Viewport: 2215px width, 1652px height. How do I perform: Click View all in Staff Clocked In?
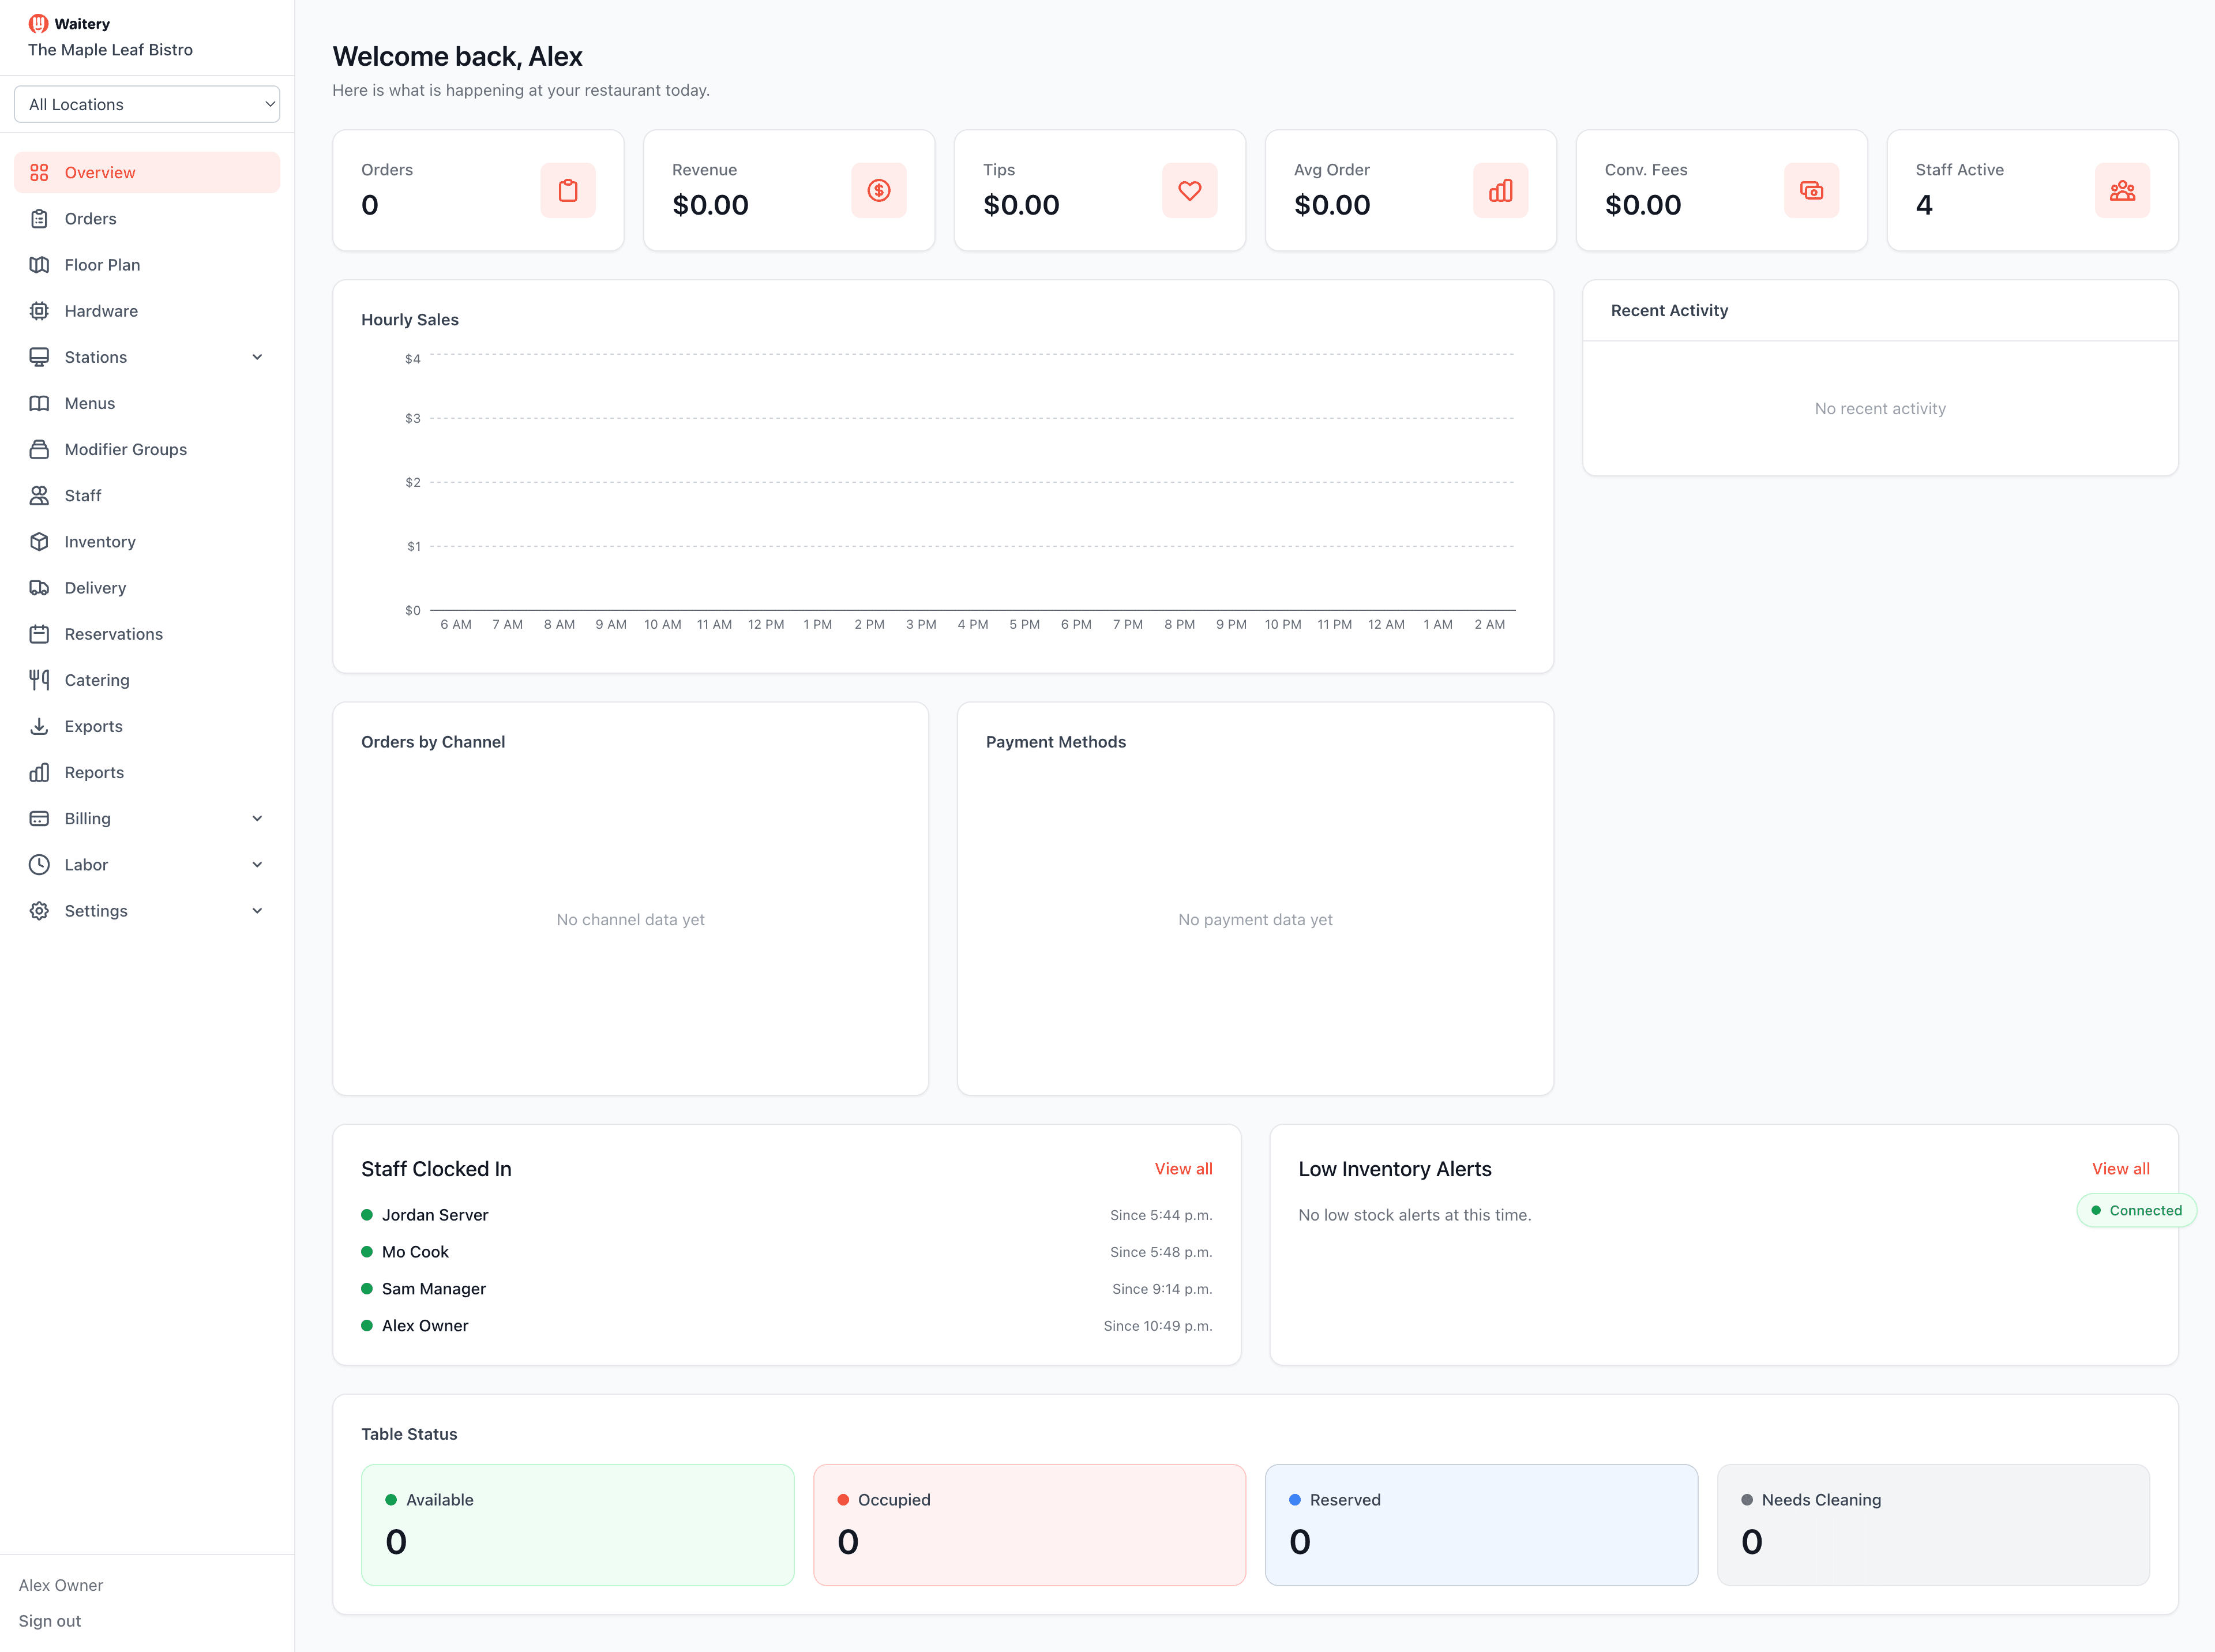coord(1183,1168)
